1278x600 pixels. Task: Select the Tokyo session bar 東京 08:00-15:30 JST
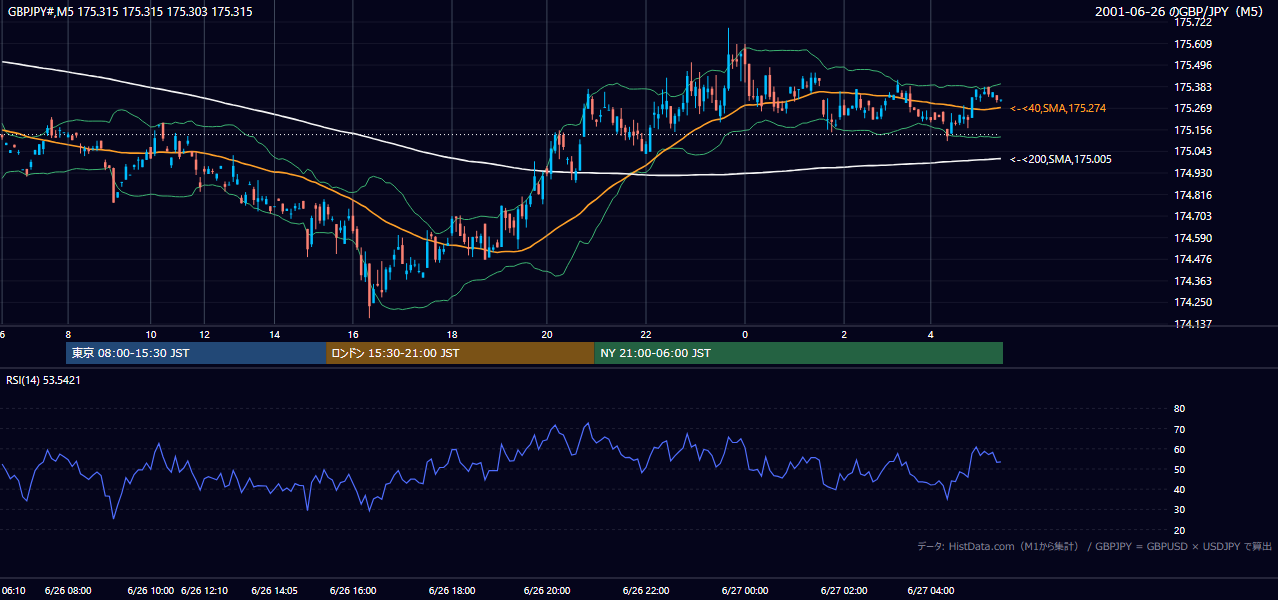pyautogui.click(x=196, y=353)
